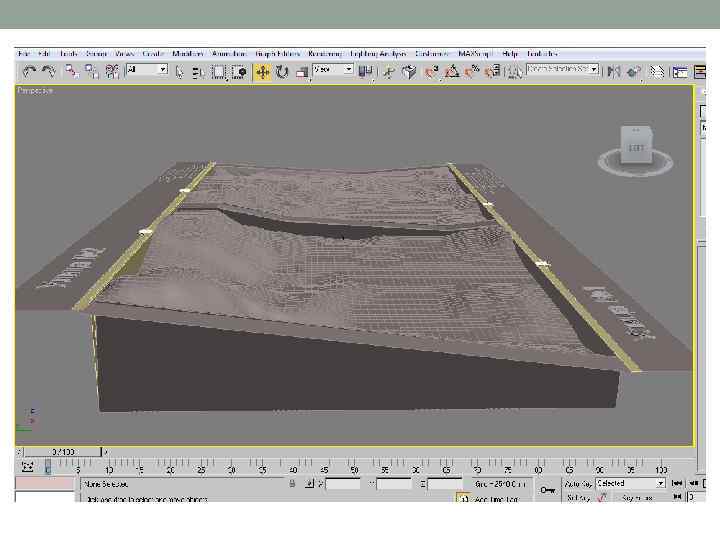Toggle the 3D Snaps icon
720x540 pixels.
click(432, 72)
